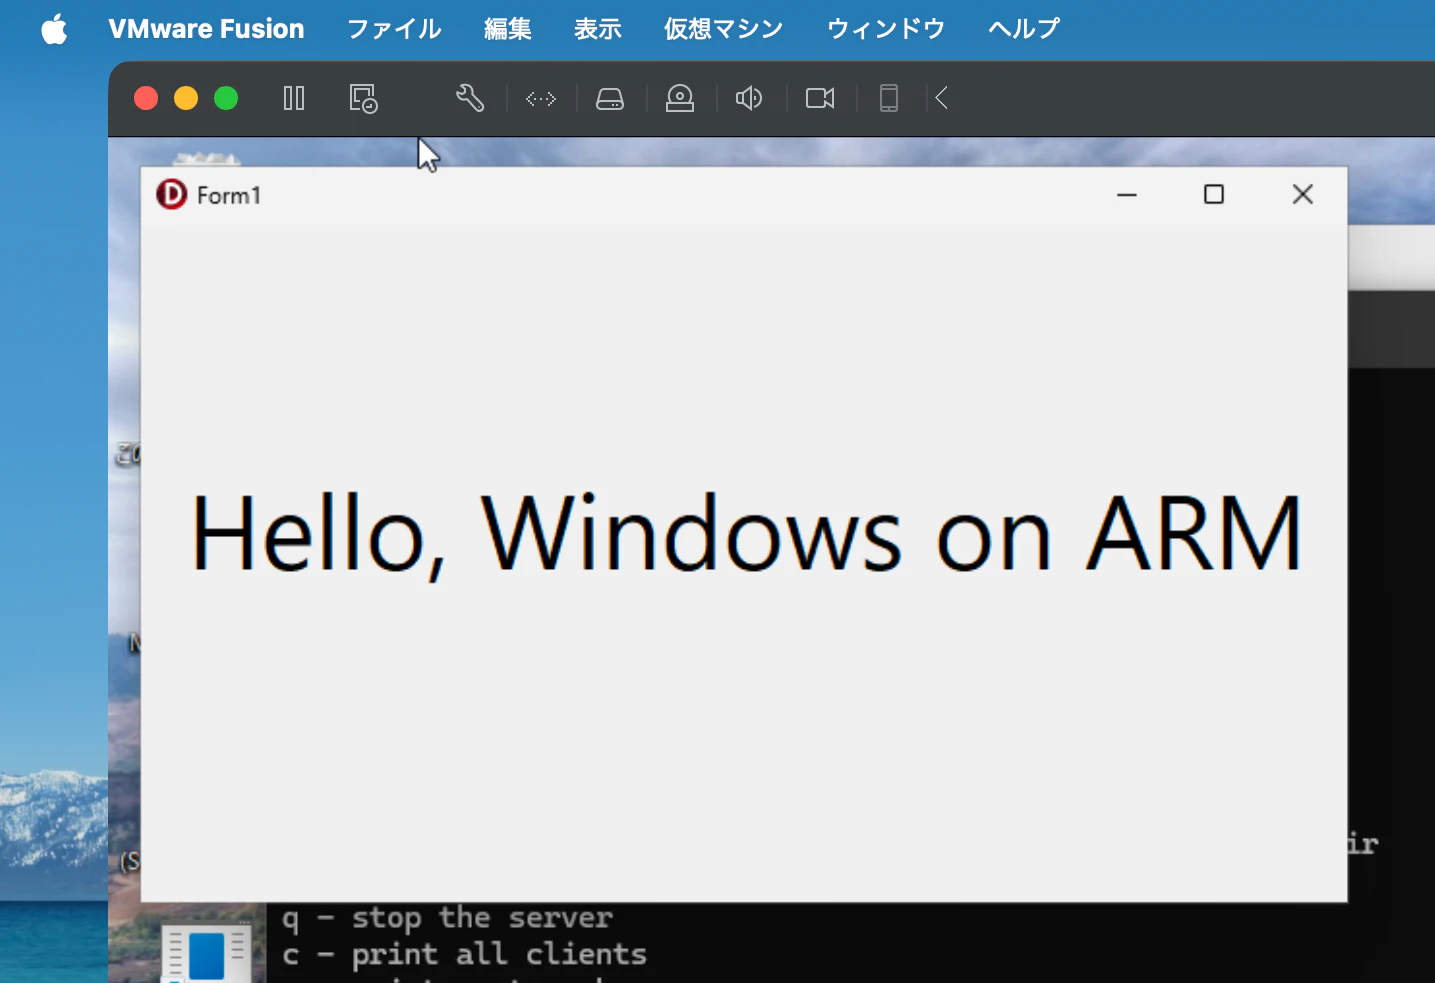Pause the virtual machine

(x=294, y=98)
